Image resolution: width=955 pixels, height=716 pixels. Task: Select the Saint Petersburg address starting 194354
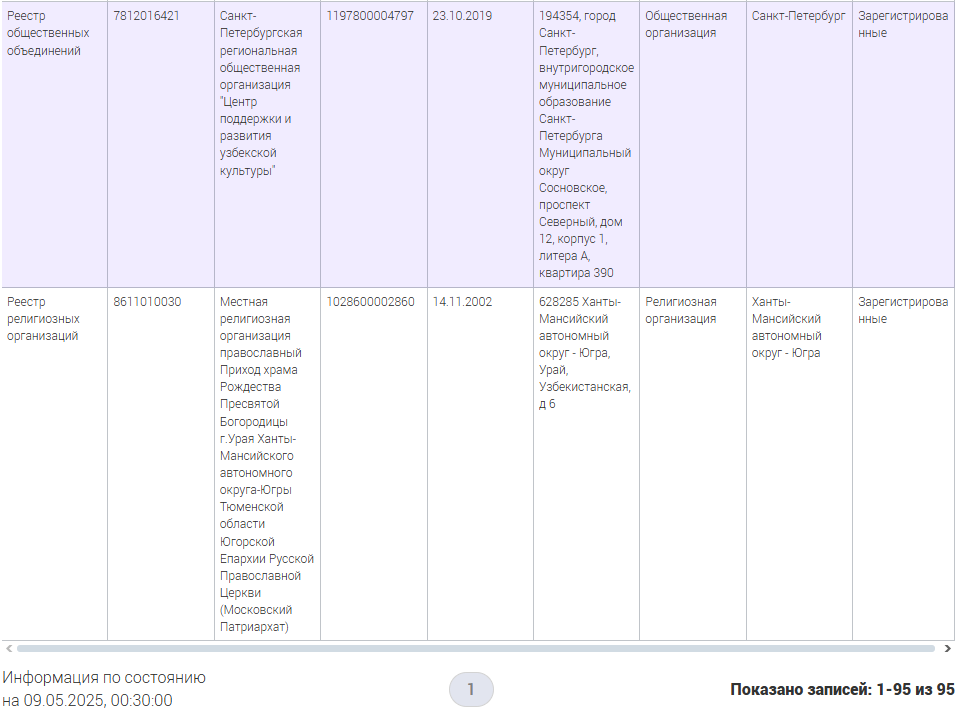point(585,144)
